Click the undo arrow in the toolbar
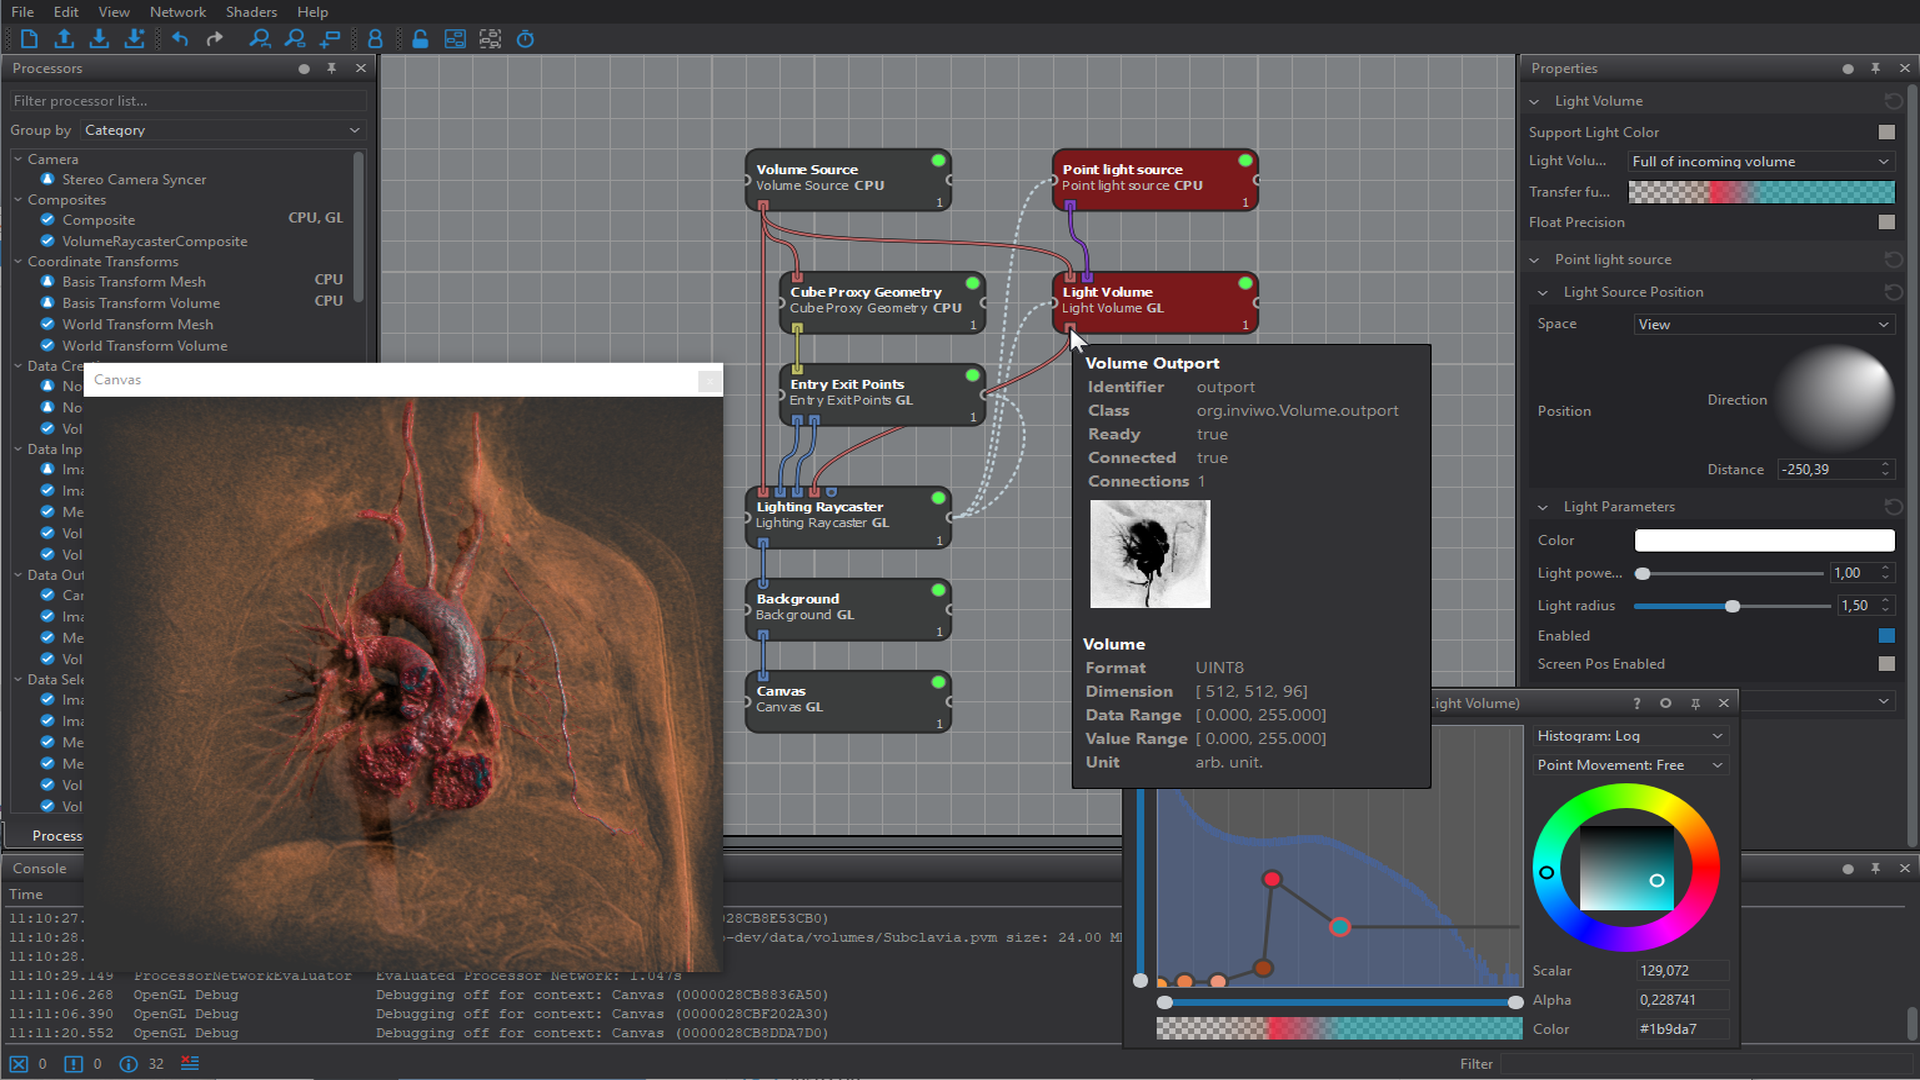Image resolution: width=1920 pixels, height=1080 pixels. point(180,39)
